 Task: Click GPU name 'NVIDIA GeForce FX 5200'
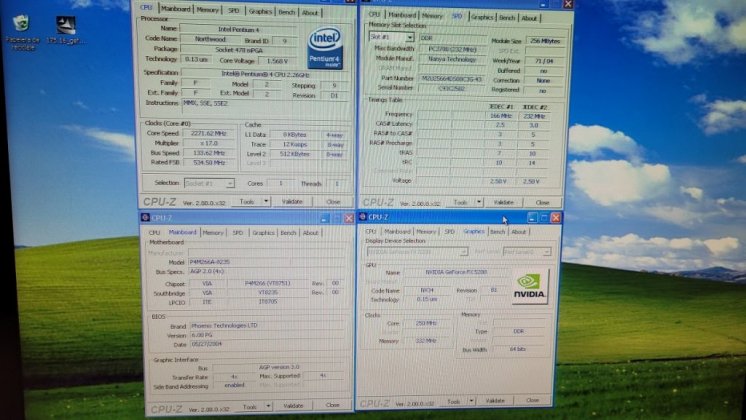456,273
